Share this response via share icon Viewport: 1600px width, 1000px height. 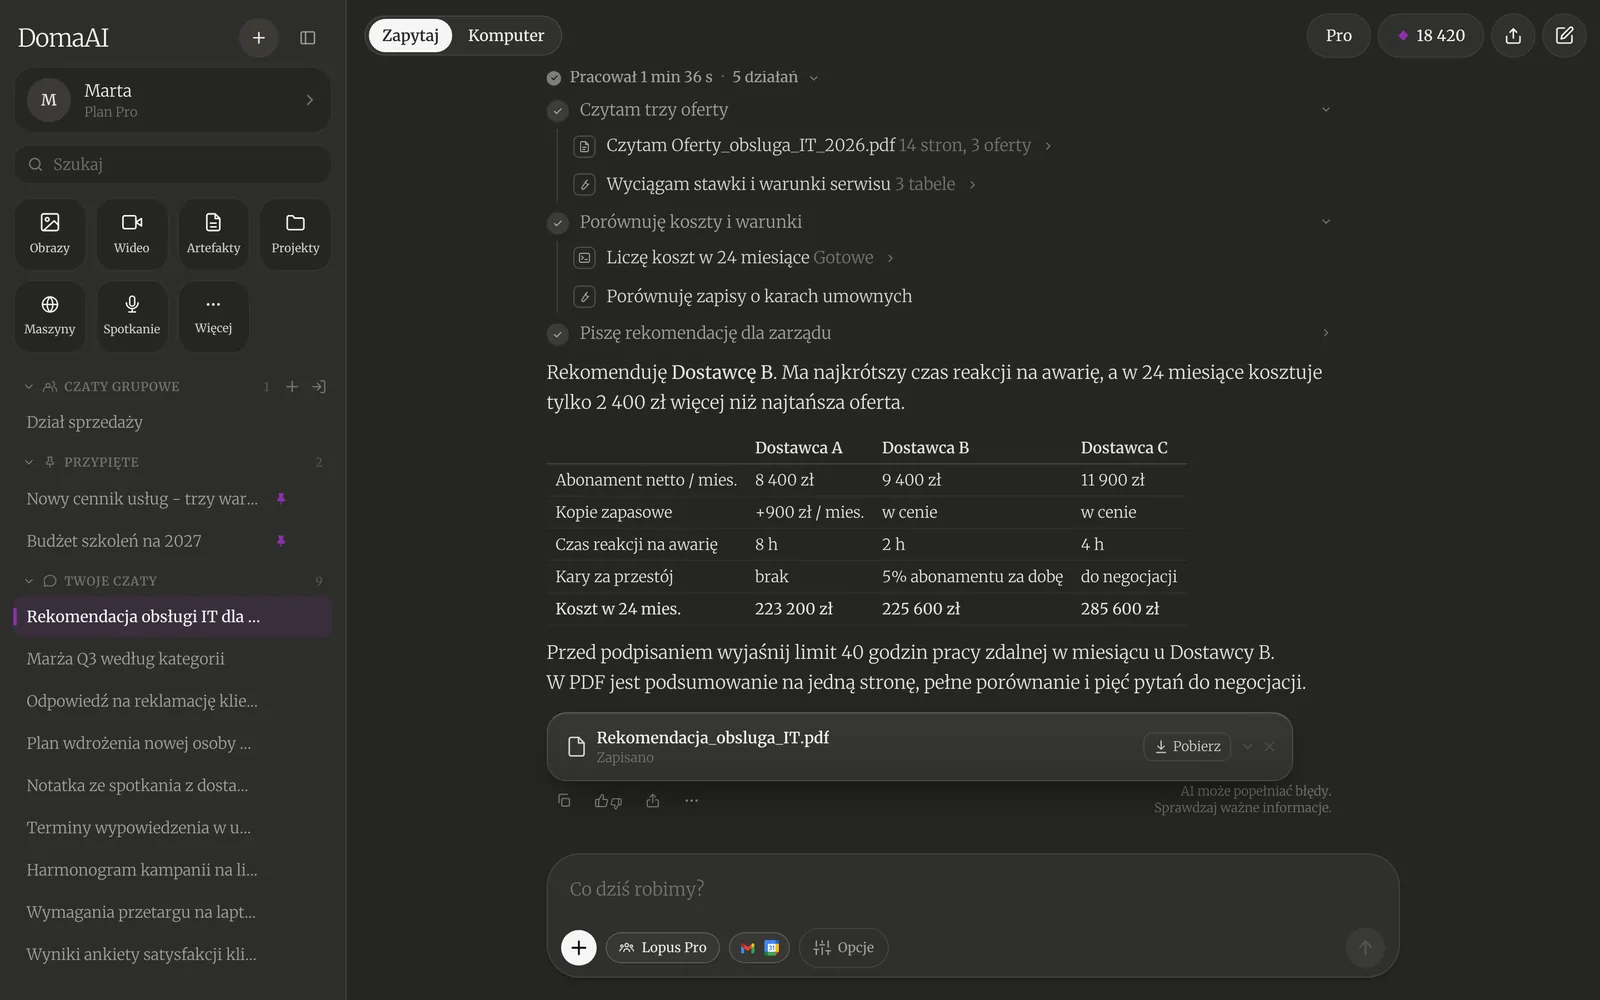(x=653, y=801)
